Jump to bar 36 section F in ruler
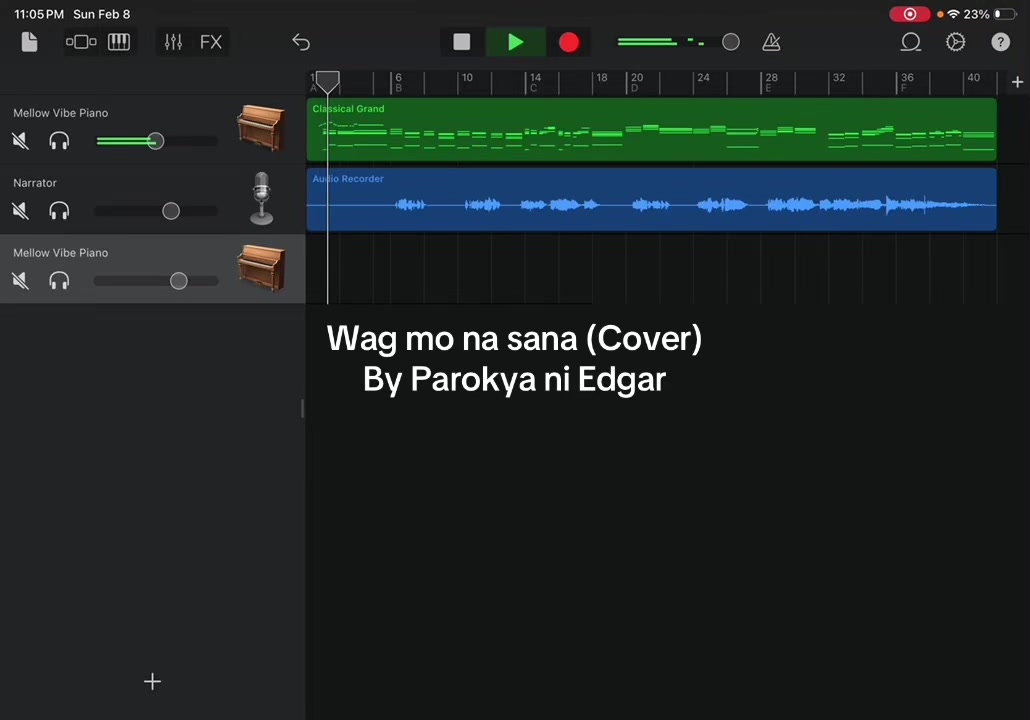This screenshot has height=720, width=1030. coord(906,82)
